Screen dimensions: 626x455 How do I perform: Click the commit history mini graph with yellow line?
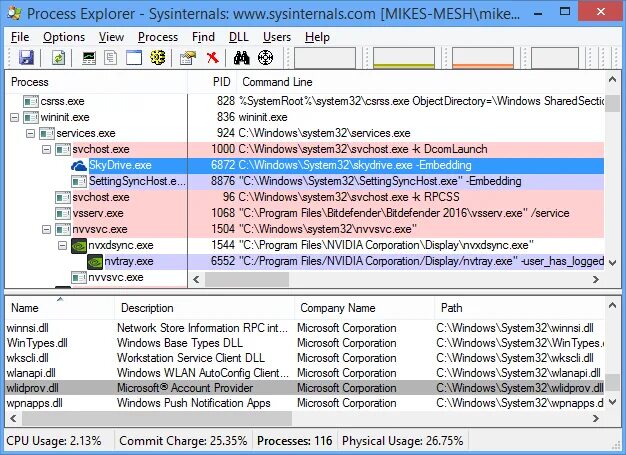pyautogui.click(x=404, y=58)
